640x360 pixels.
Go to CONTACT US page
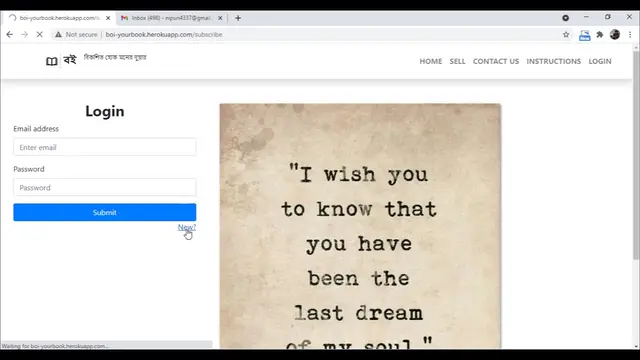pos(496,61)
